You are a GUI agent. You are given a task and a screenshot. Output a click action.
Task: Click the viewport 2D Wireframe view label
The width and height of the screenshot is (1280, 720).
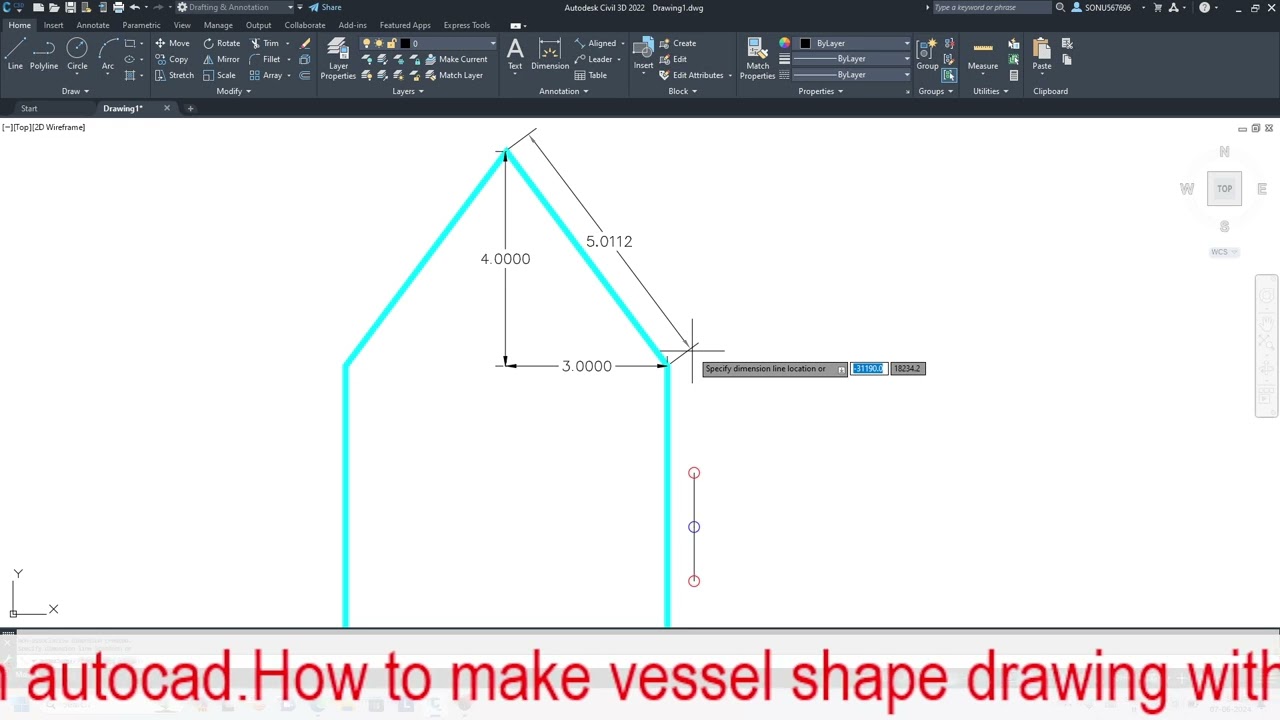point(60,127)
